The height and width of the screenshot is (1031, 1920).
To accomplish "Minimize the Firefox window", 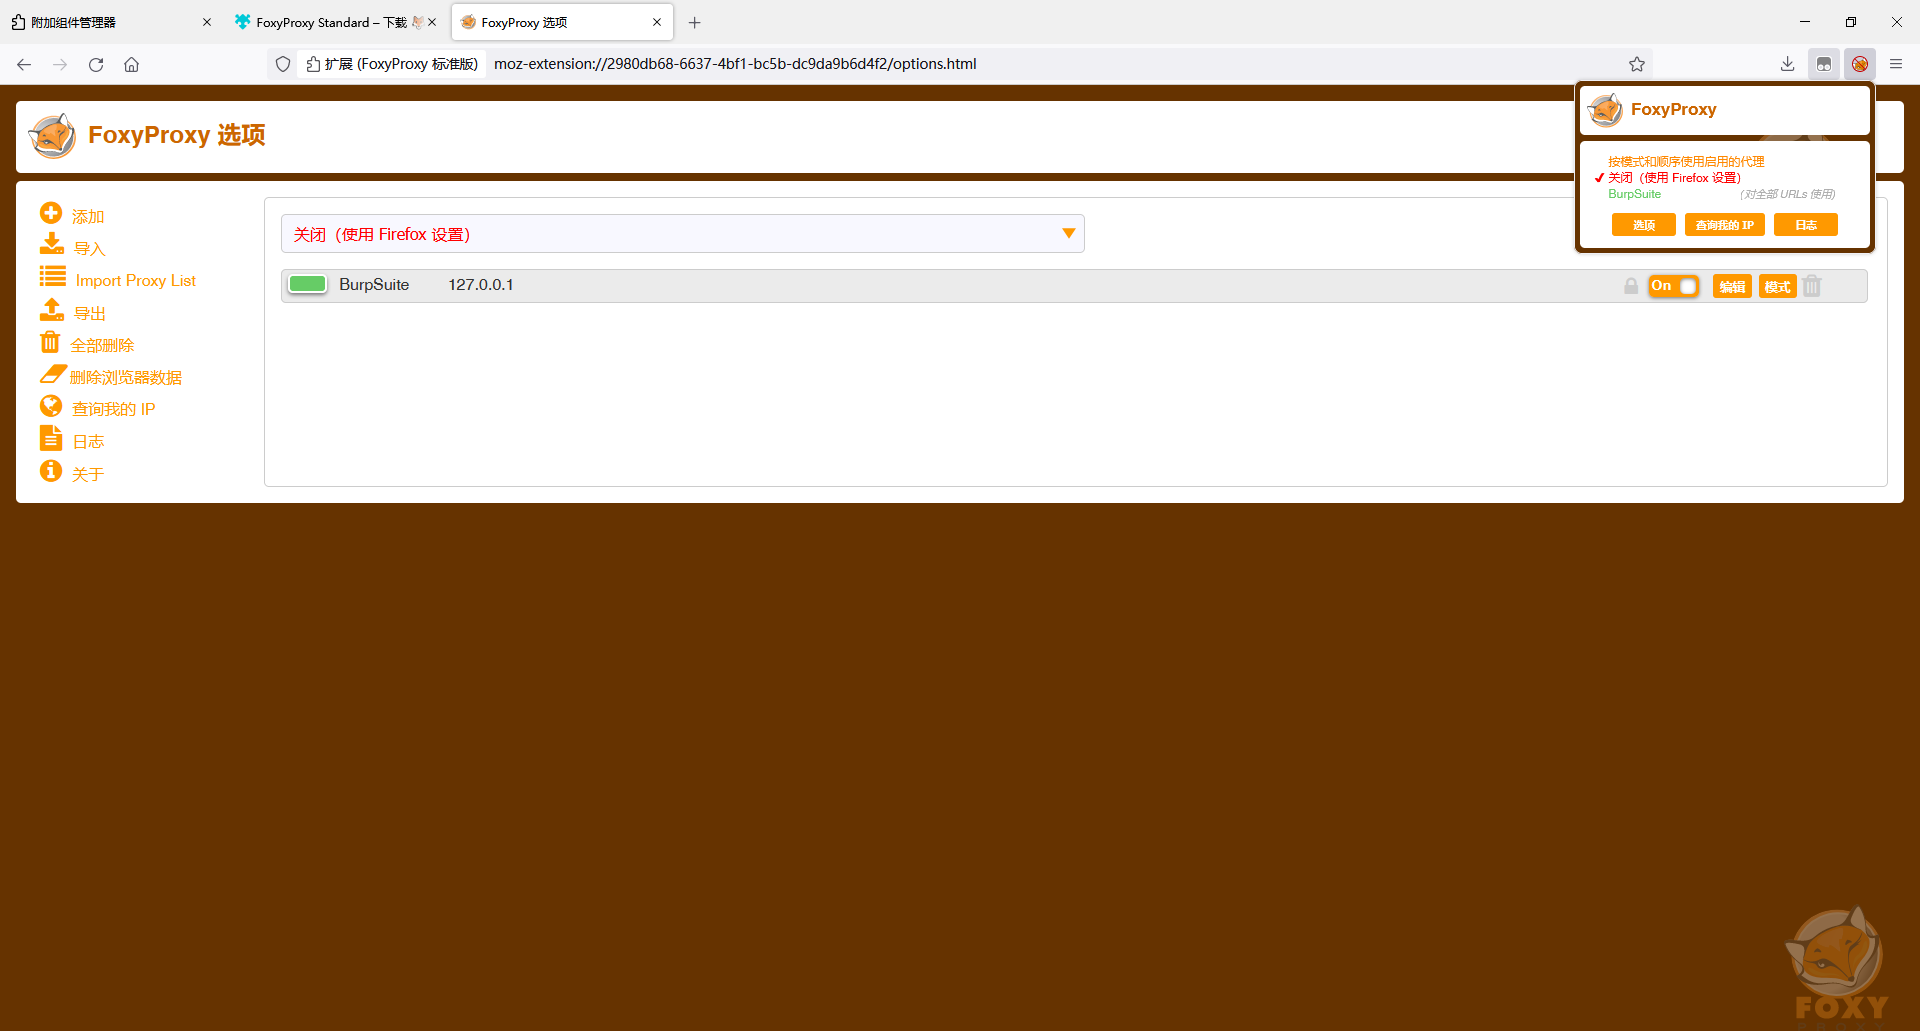I will (1805, 22).
